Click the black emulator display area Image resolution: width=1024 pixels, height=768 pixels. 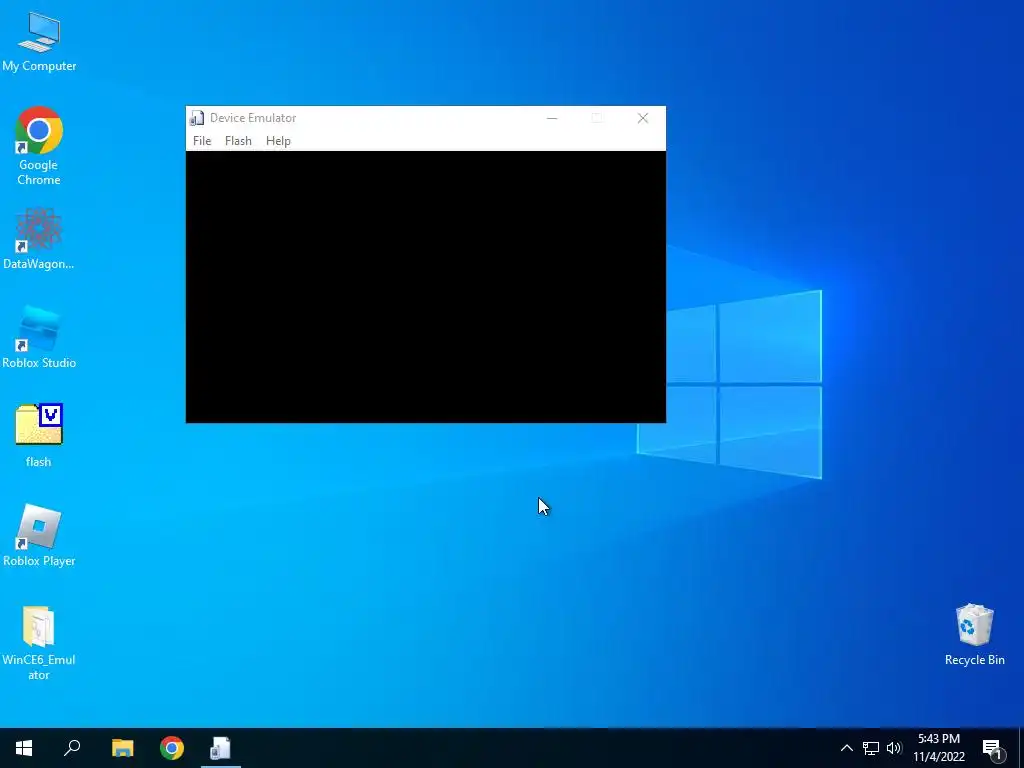click(426, 287)
